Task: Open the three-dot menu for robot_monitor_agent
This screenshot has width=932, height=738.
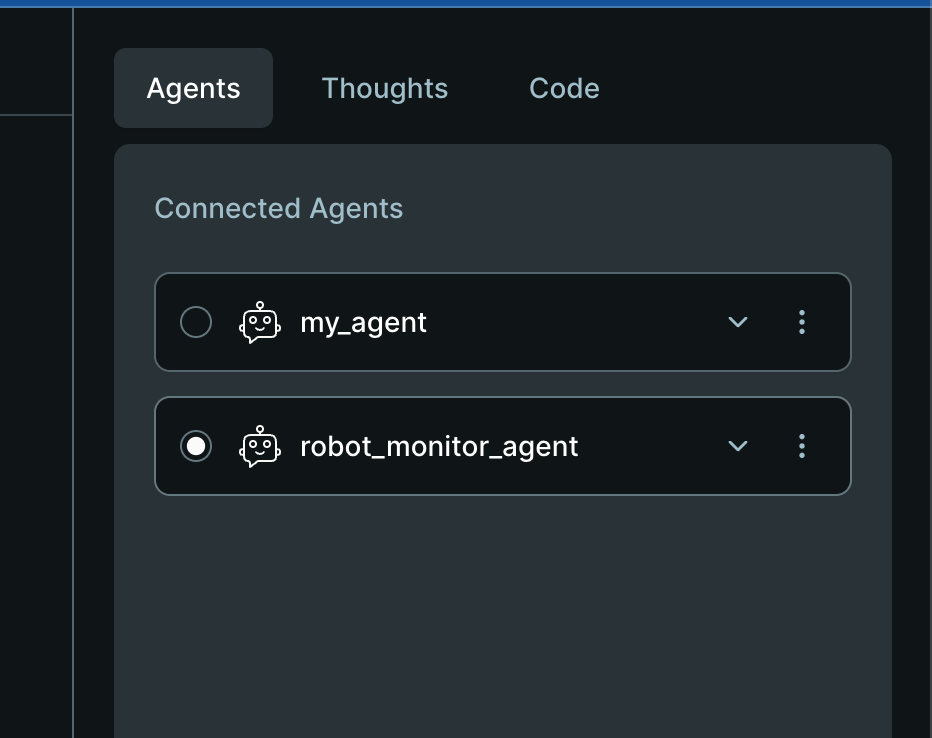Action: tap(802, 446)
